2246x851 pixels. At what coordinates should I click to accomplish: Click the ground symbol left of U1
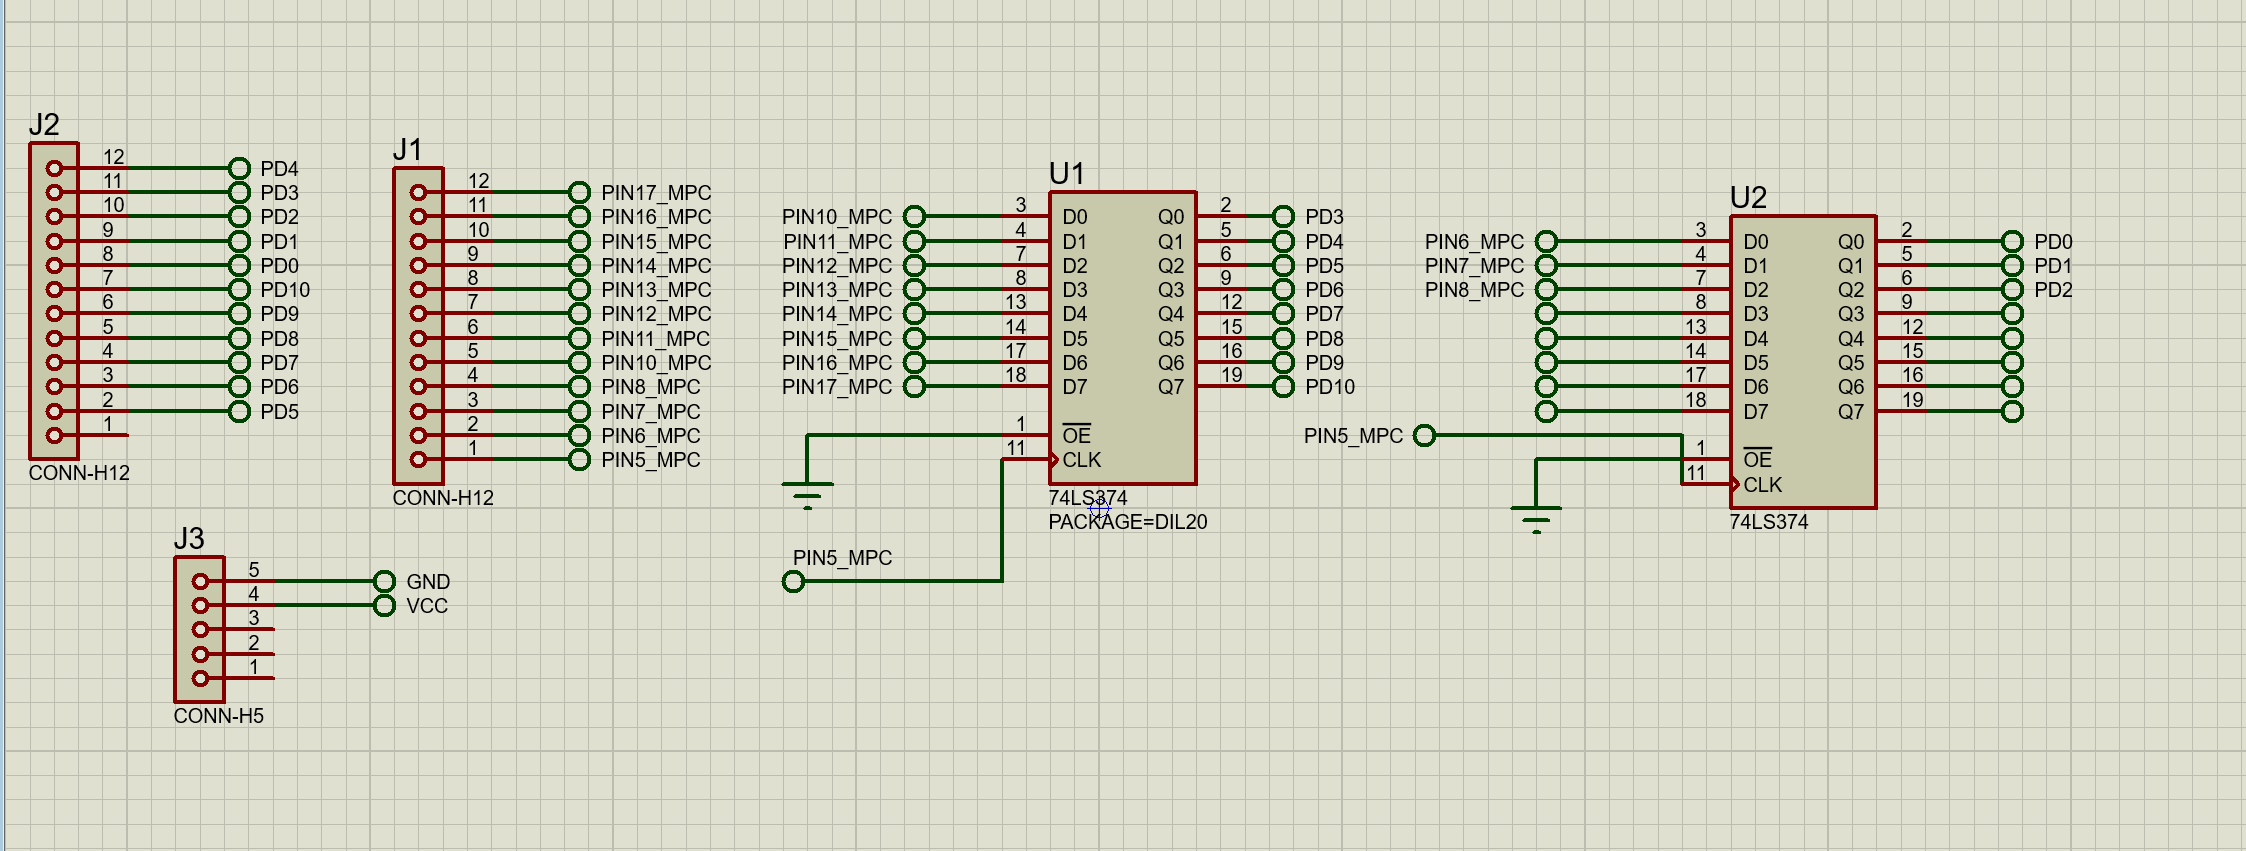click(807, 495)
